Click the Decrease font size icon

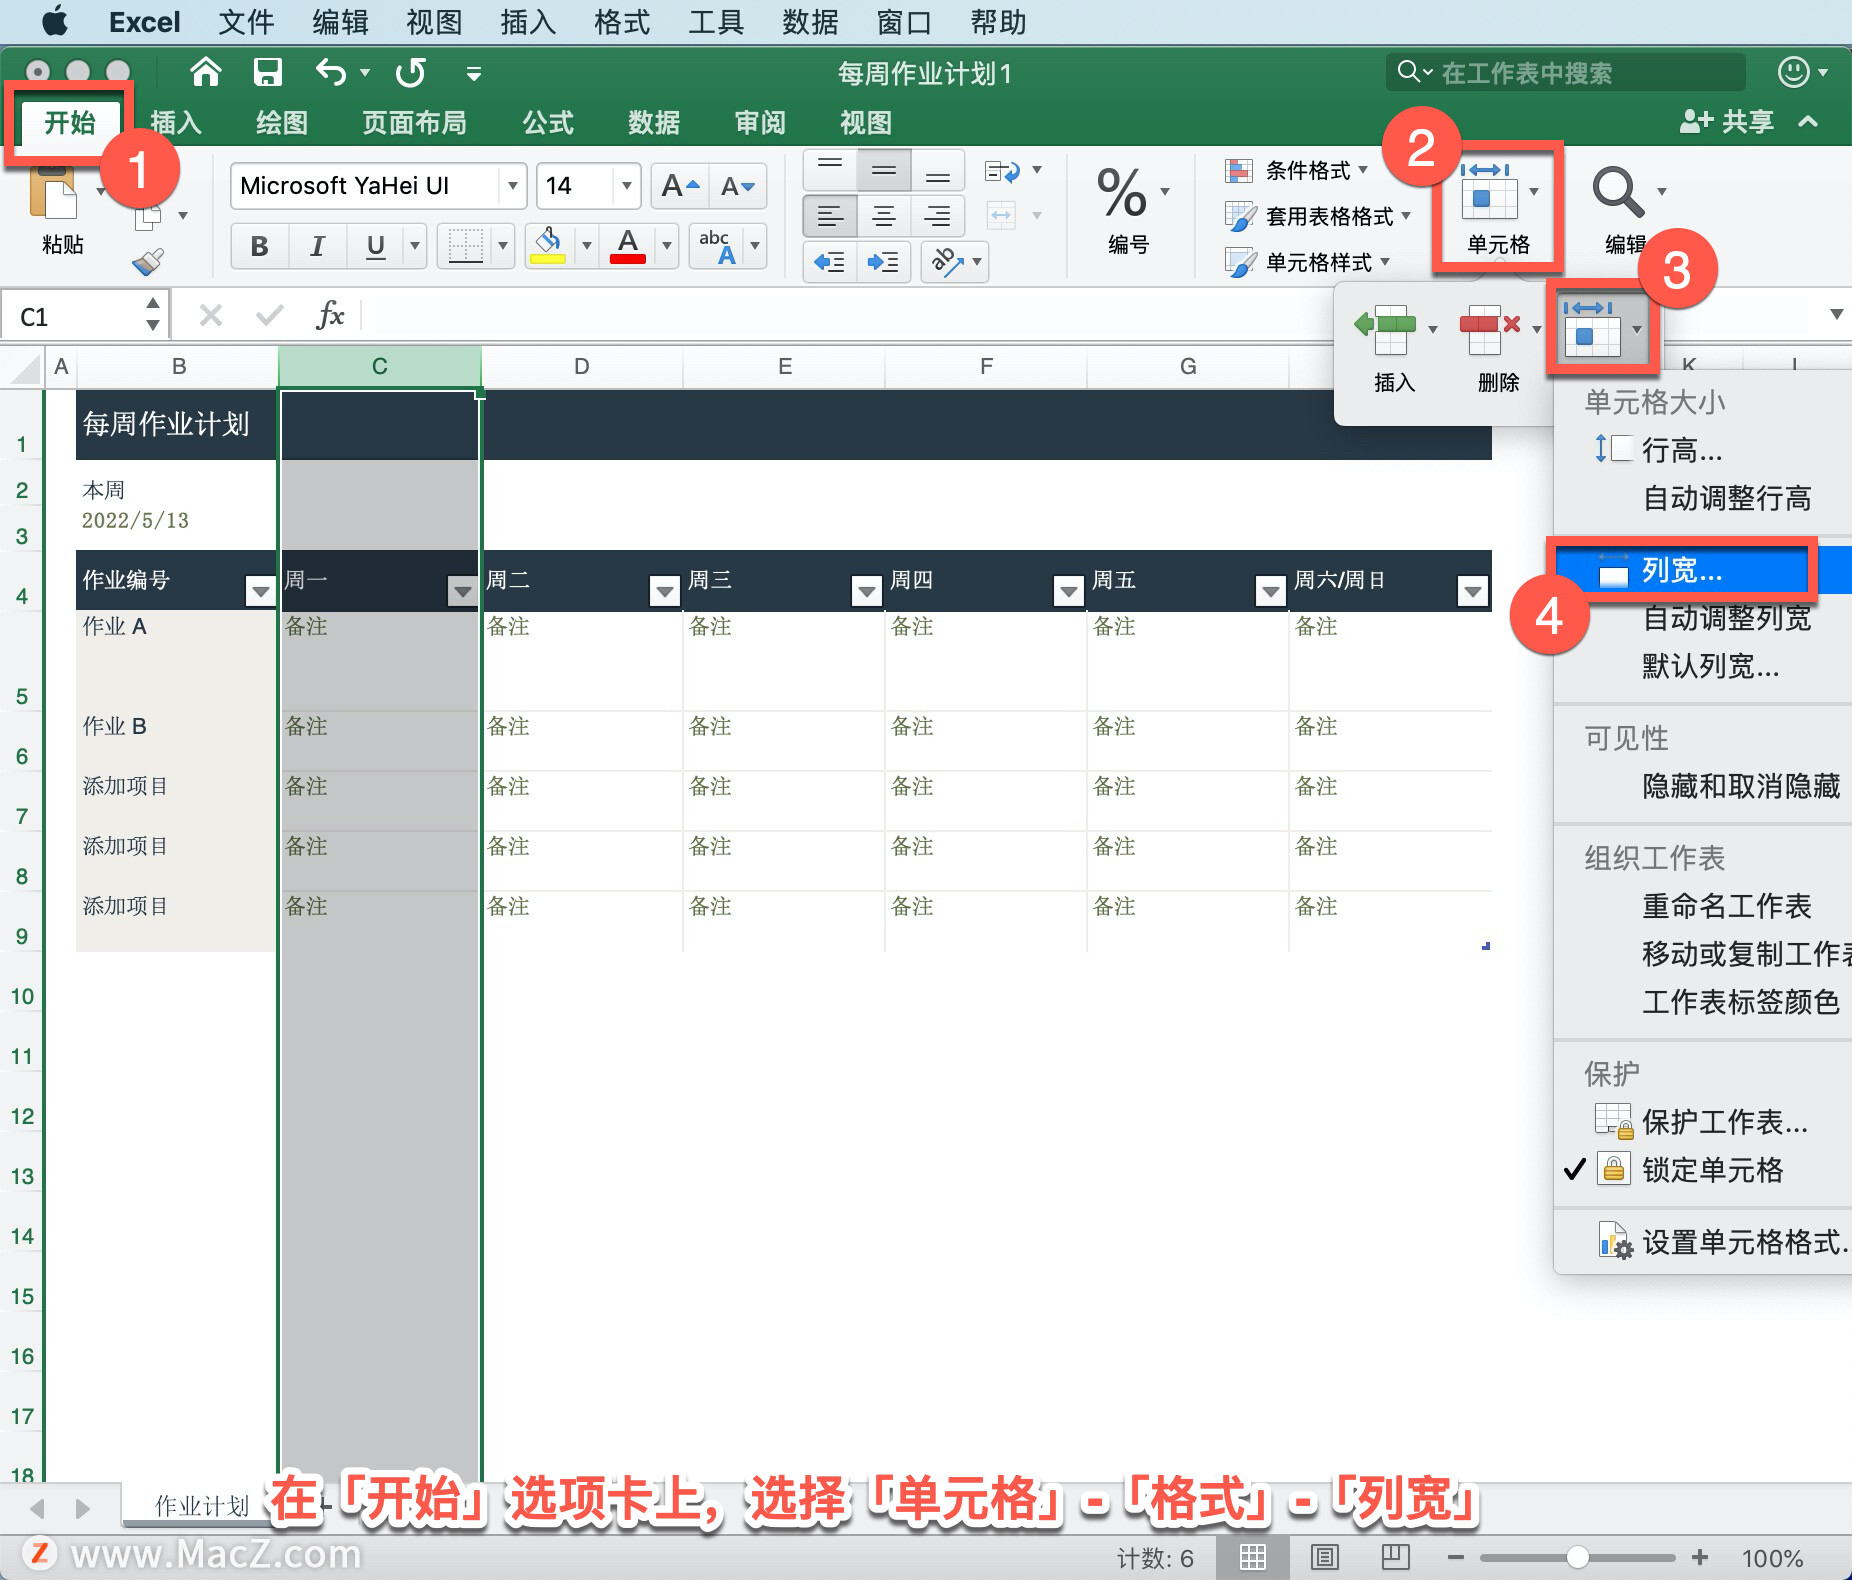click(738, 186)
